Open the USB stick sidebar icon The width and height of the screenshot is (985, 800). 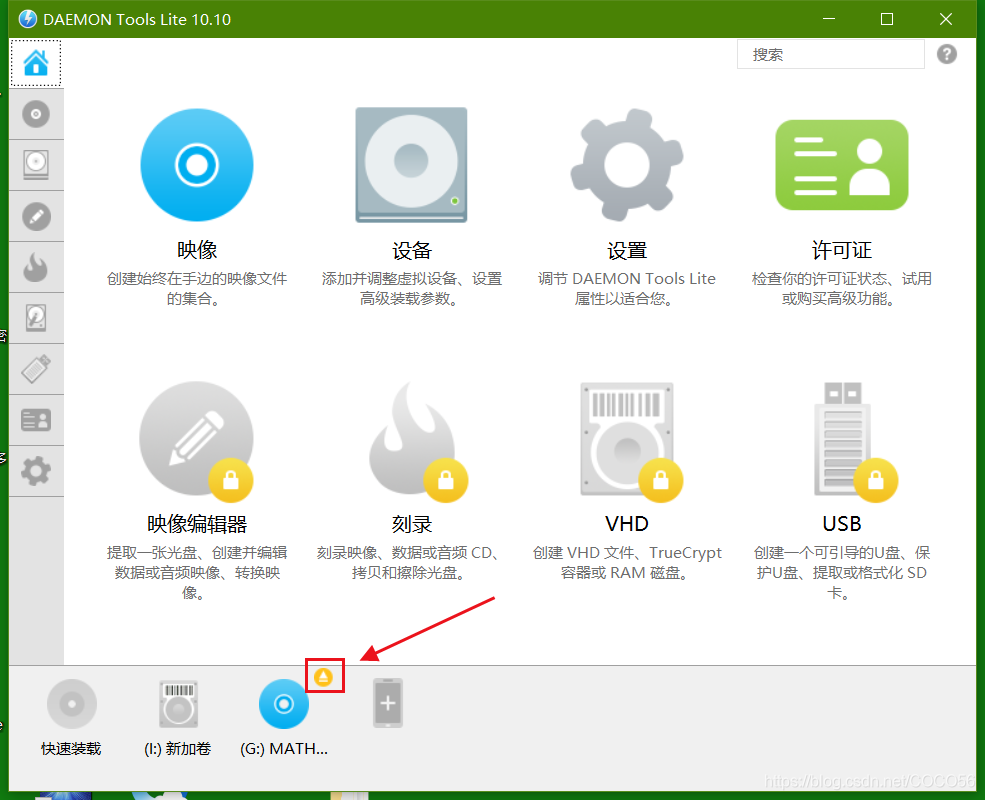coord(36,369)
